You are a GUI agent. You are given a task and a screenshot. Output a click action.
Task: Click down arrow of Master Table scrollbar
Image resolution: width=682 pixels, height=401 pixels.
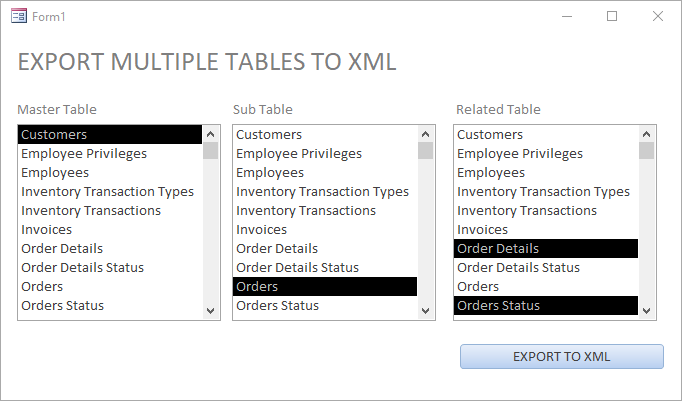coord(211,311)
